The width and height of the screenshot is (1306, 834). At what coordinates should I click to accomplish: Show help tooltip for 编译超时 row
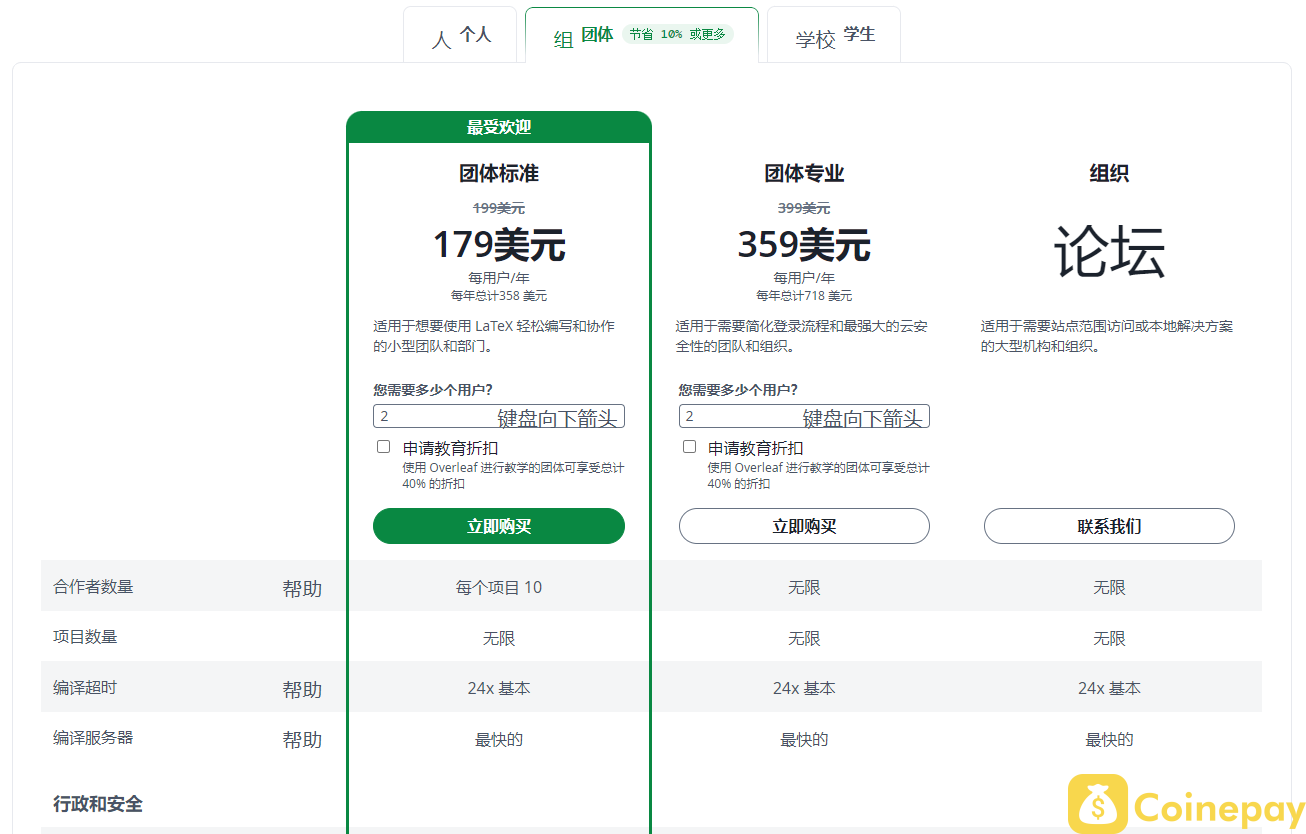pyautogui.click(x=302, y=690)
